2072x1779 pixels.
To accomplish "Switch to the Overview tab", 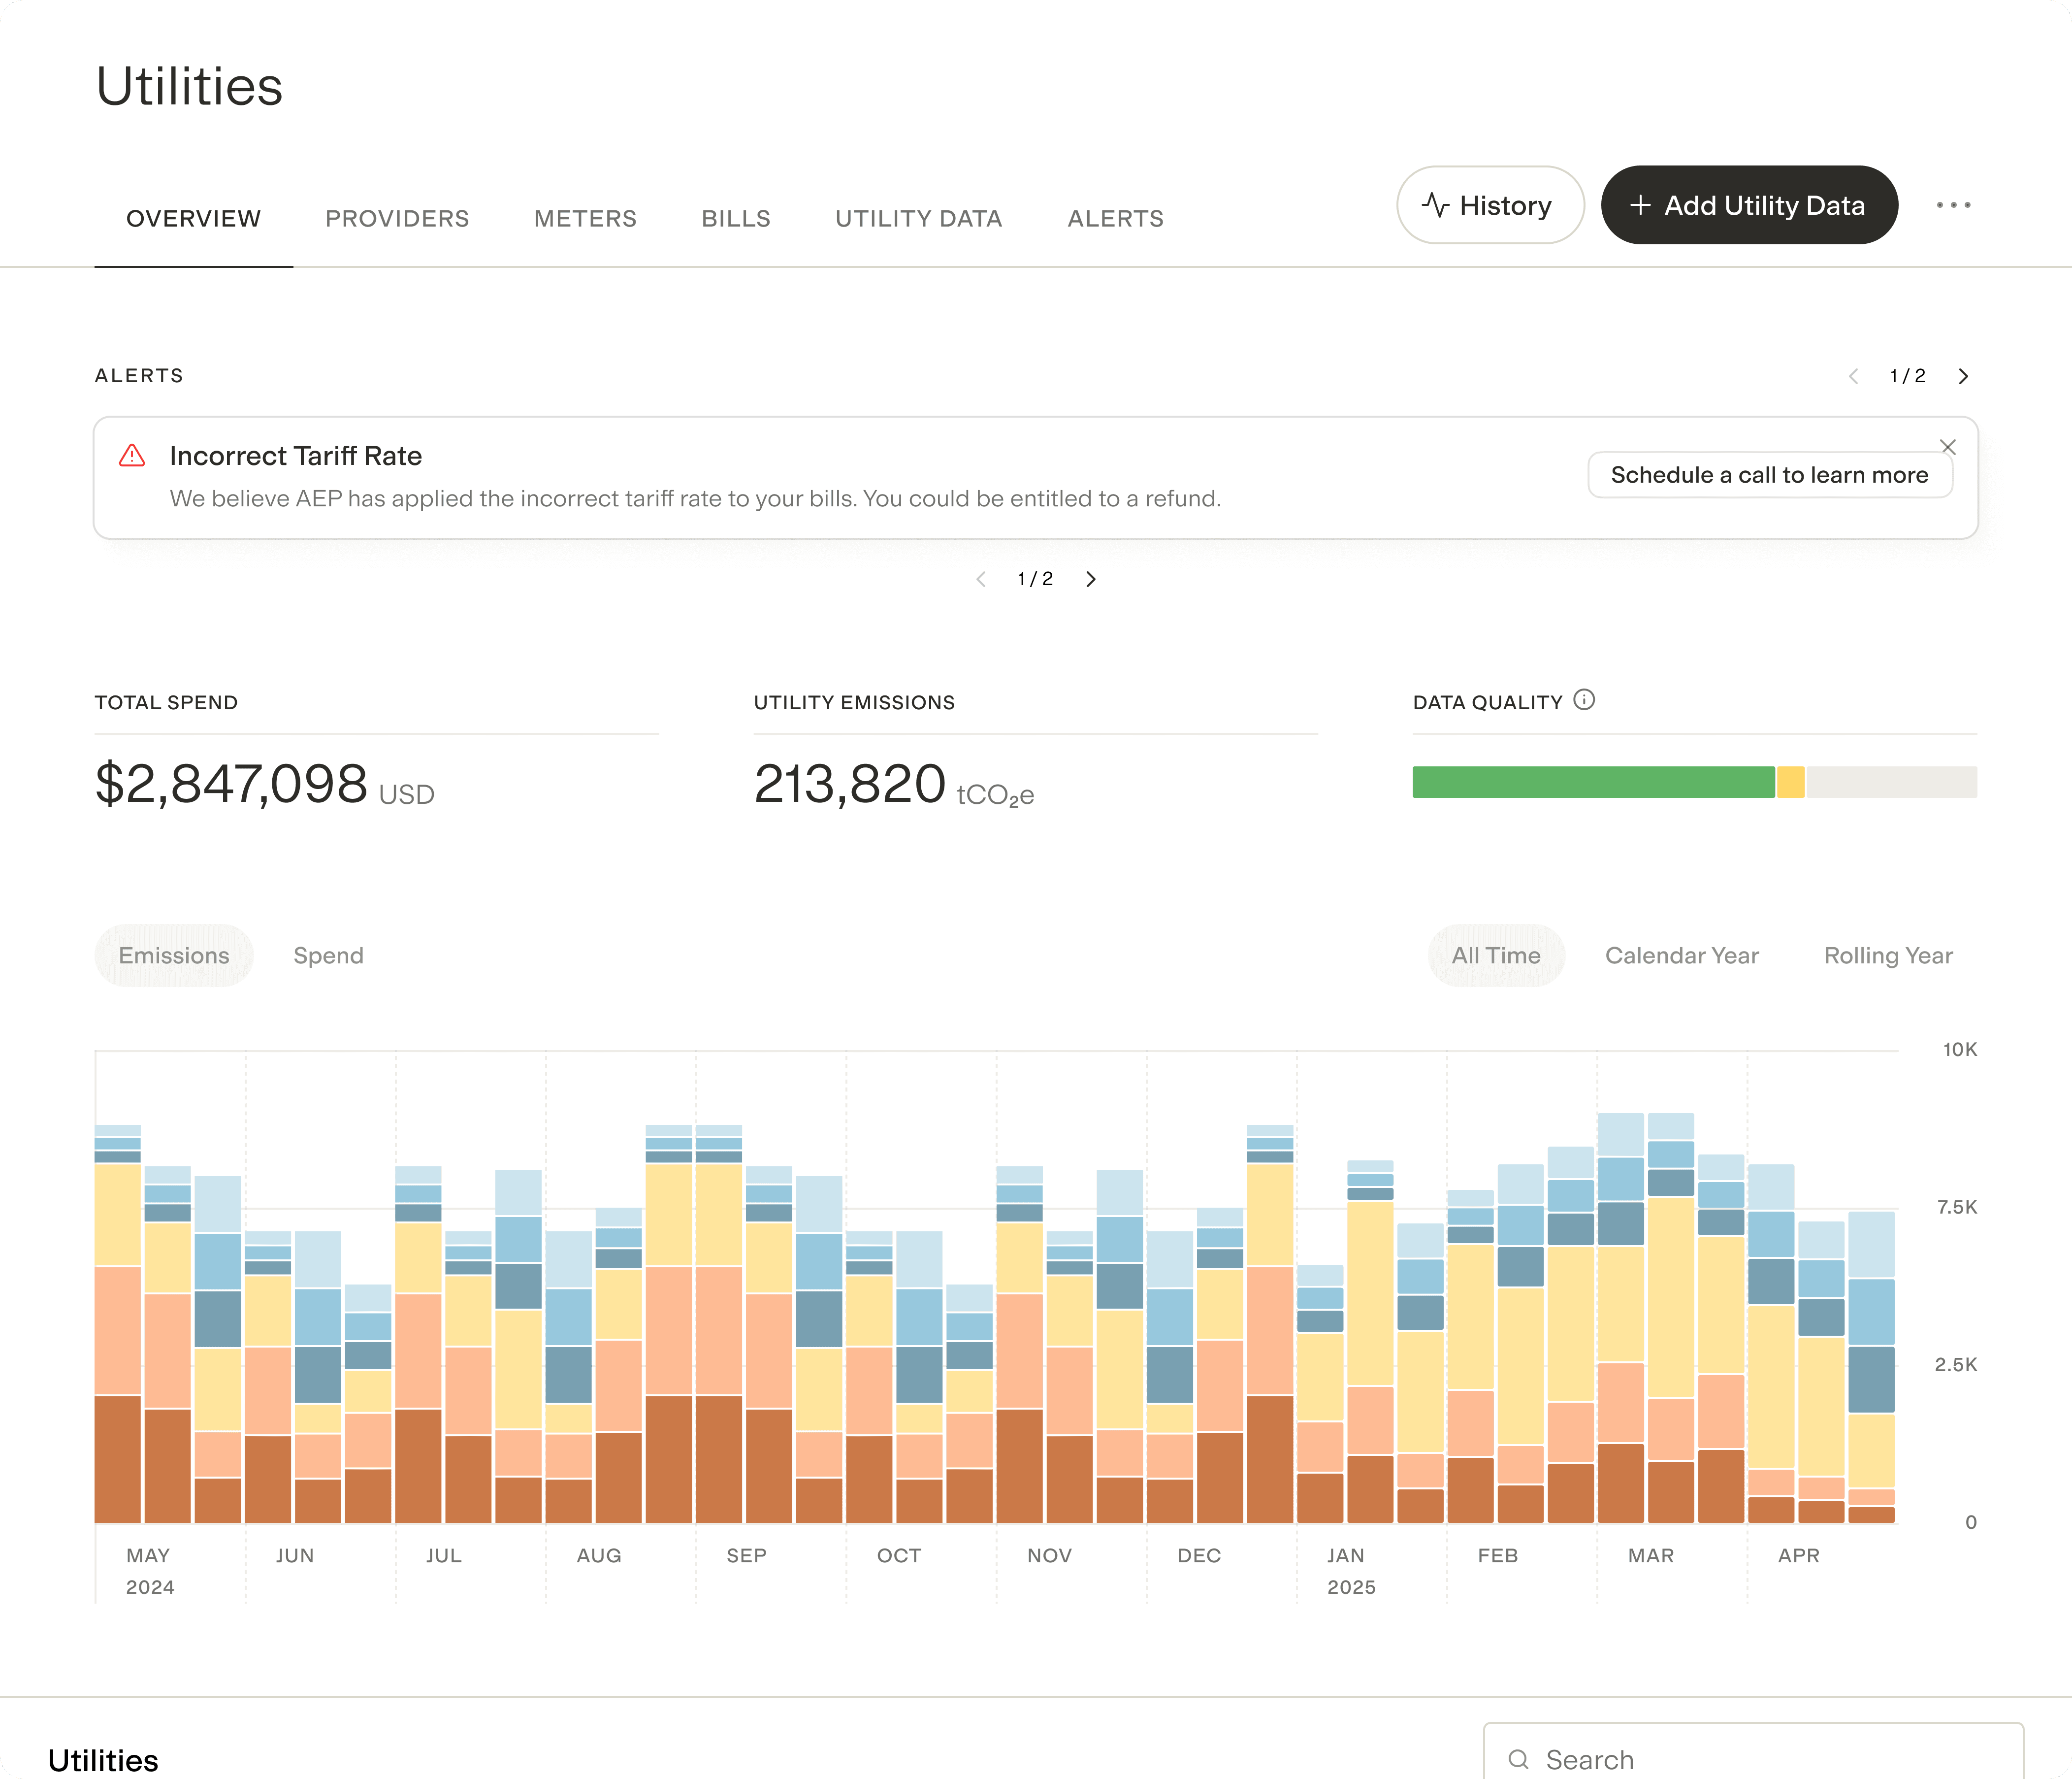I will (193, 219).
